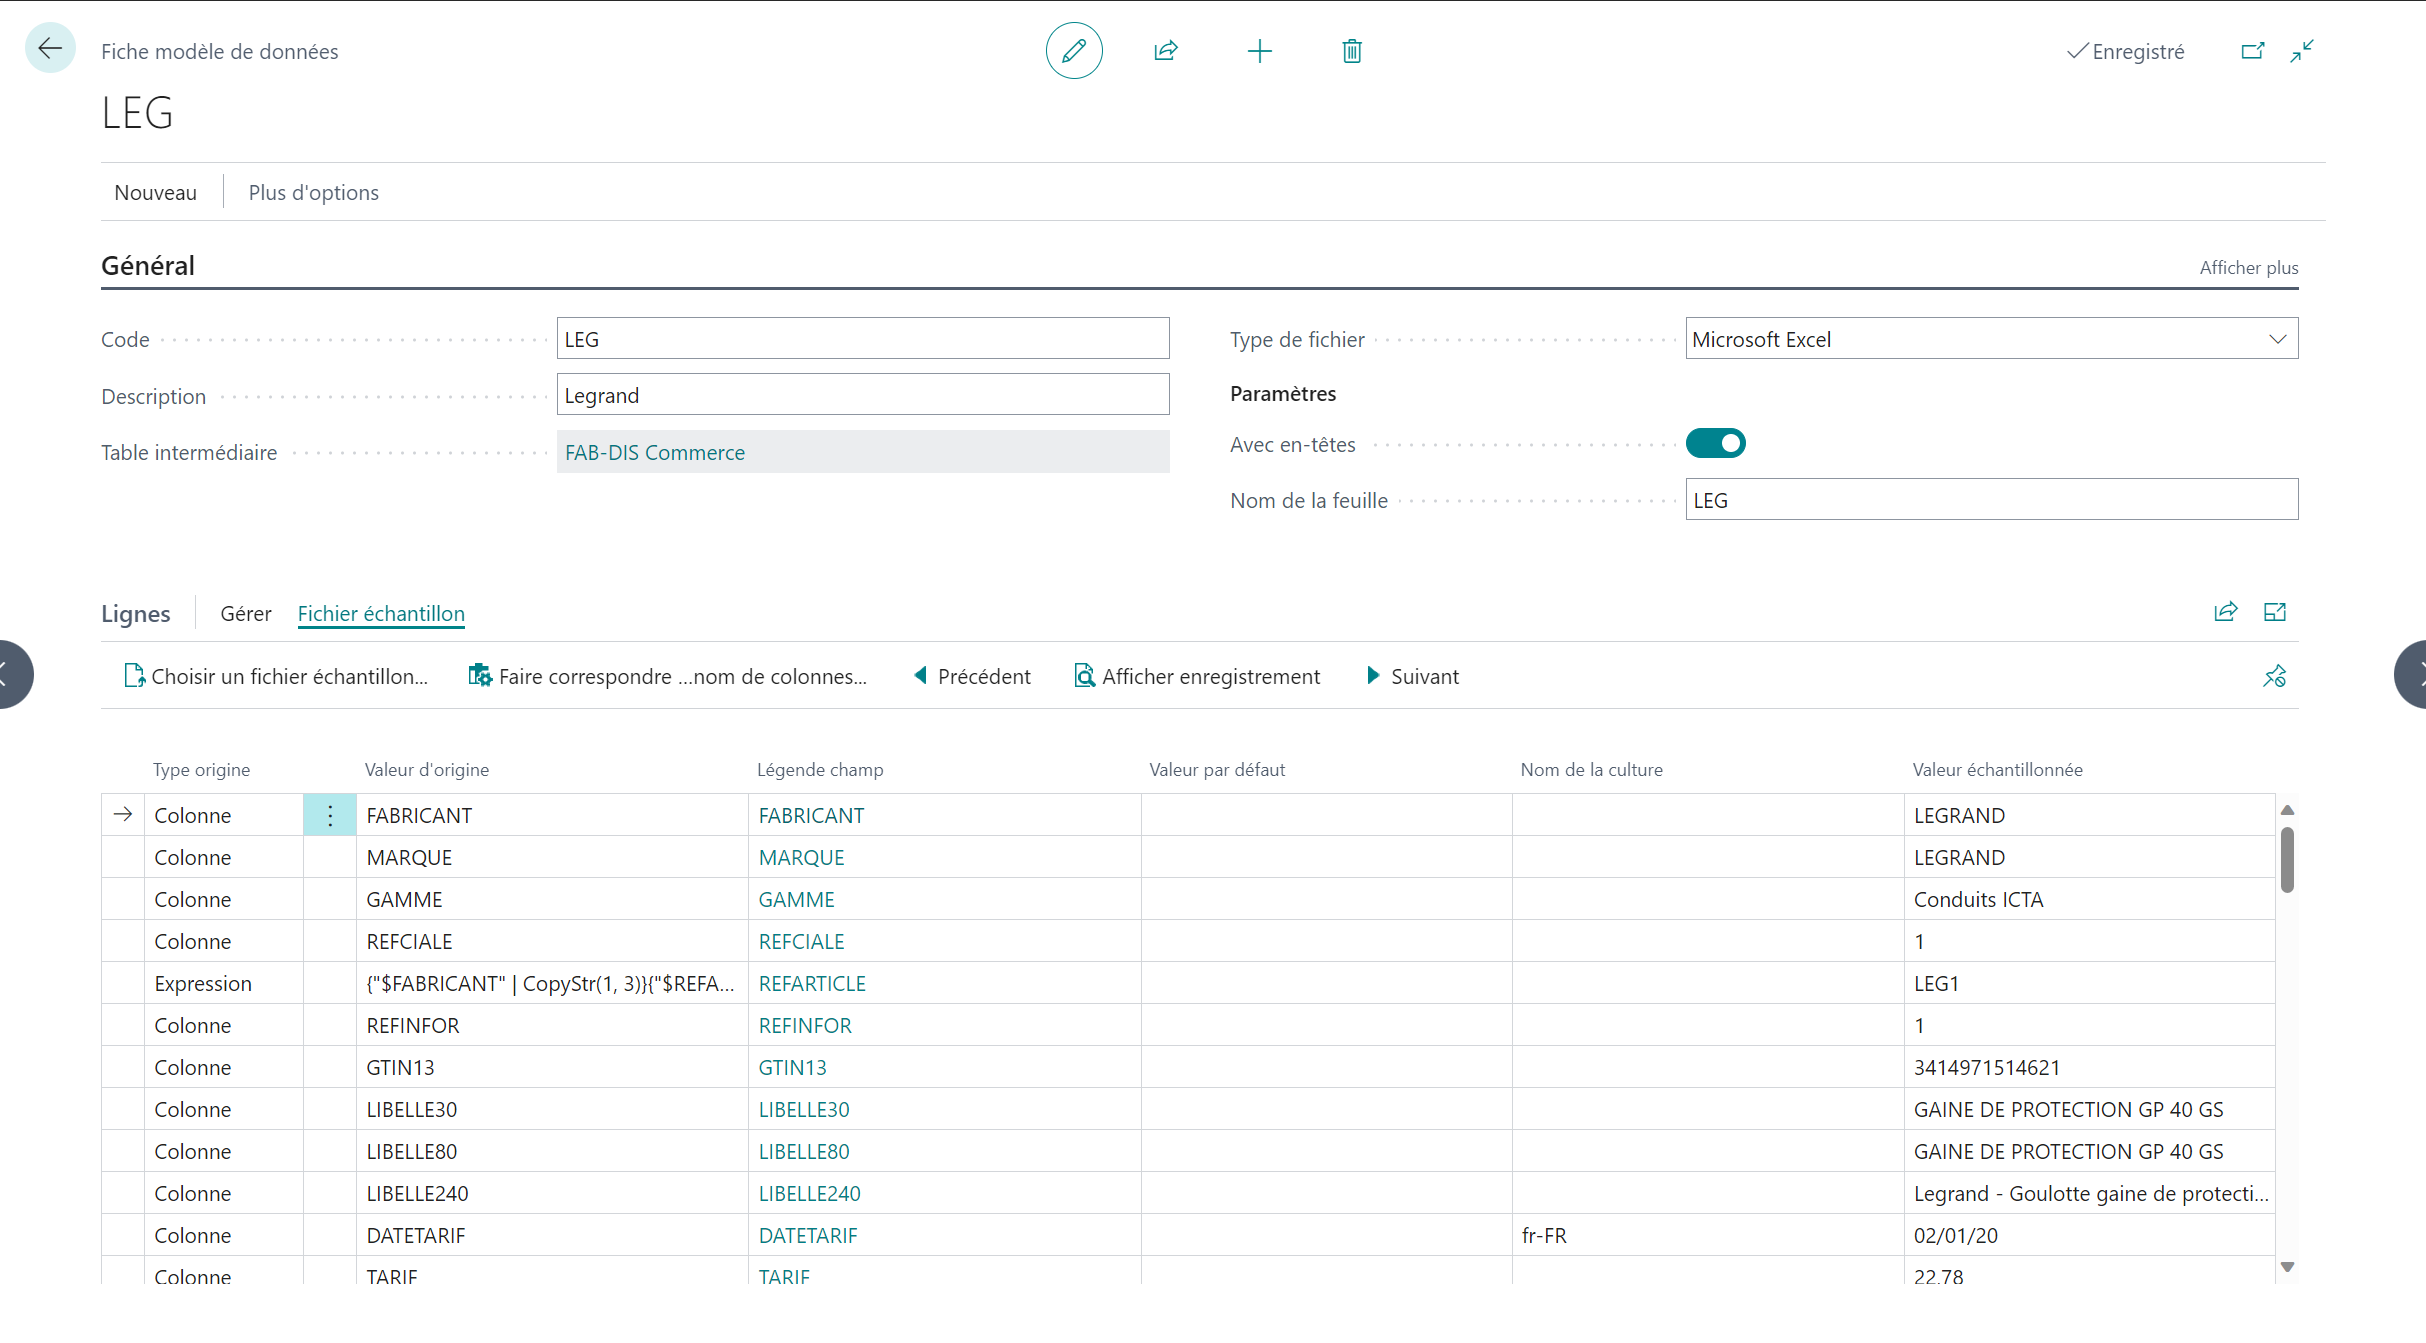Open row options menu for FABRICANT line
This screenshot has height=1343, width=2426.
330,815
